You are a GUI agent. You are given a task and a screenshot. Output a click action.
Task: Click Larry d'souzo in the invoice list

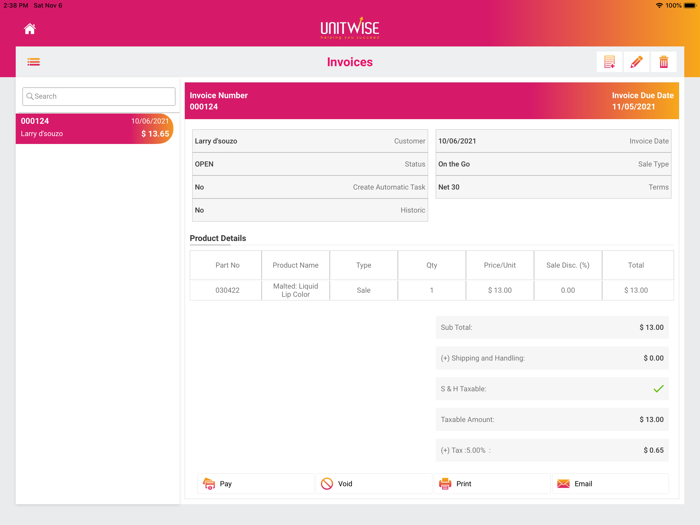(42, 134)
